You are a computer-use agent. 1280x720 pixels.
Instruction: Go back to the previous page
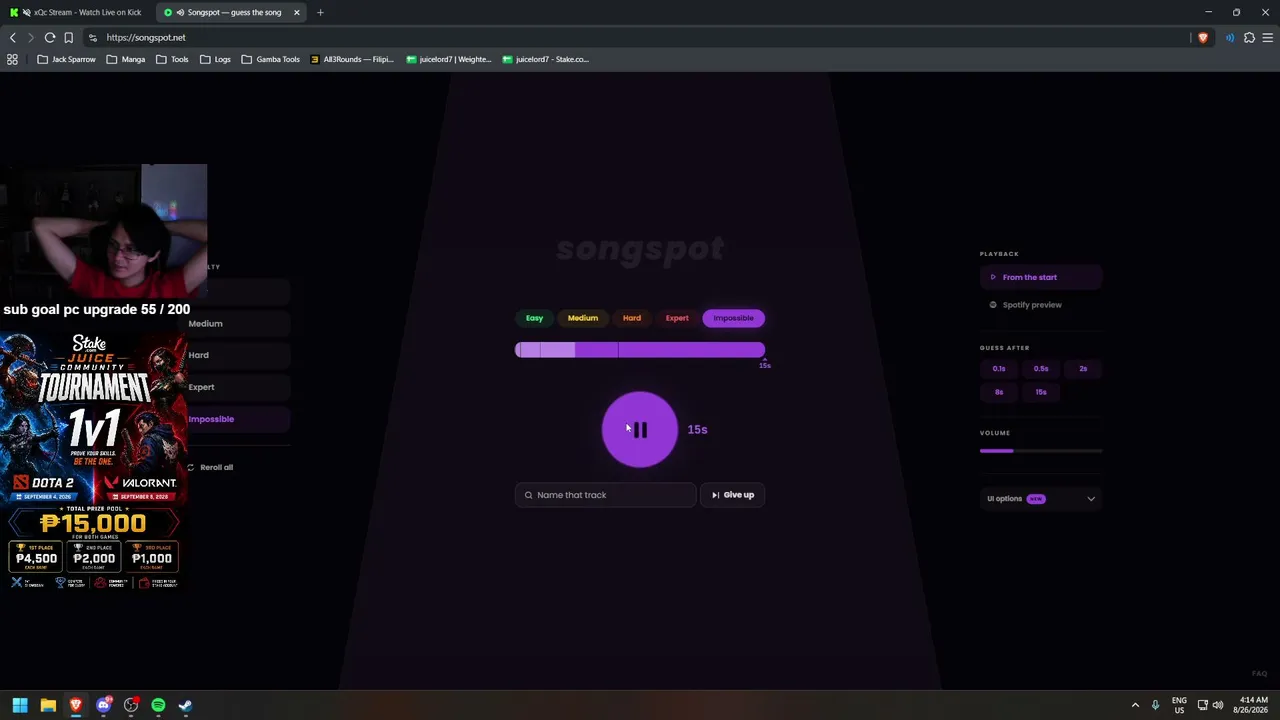[x=13, y=38]
